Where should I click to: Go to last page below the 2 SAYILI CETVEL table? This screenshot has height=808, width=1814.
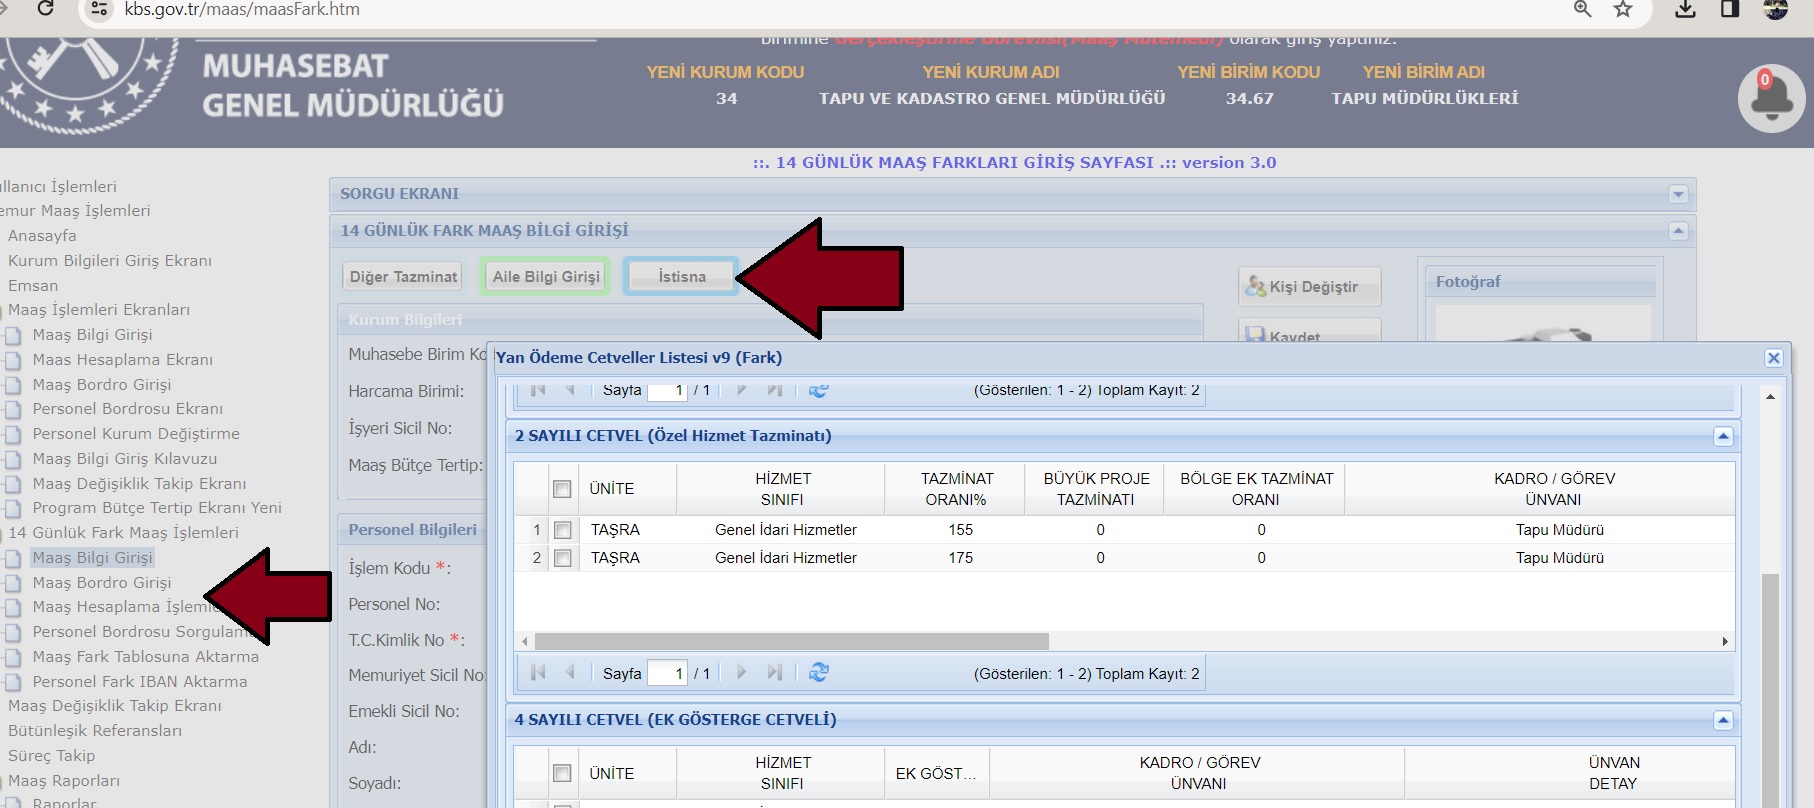coord(774,673)
